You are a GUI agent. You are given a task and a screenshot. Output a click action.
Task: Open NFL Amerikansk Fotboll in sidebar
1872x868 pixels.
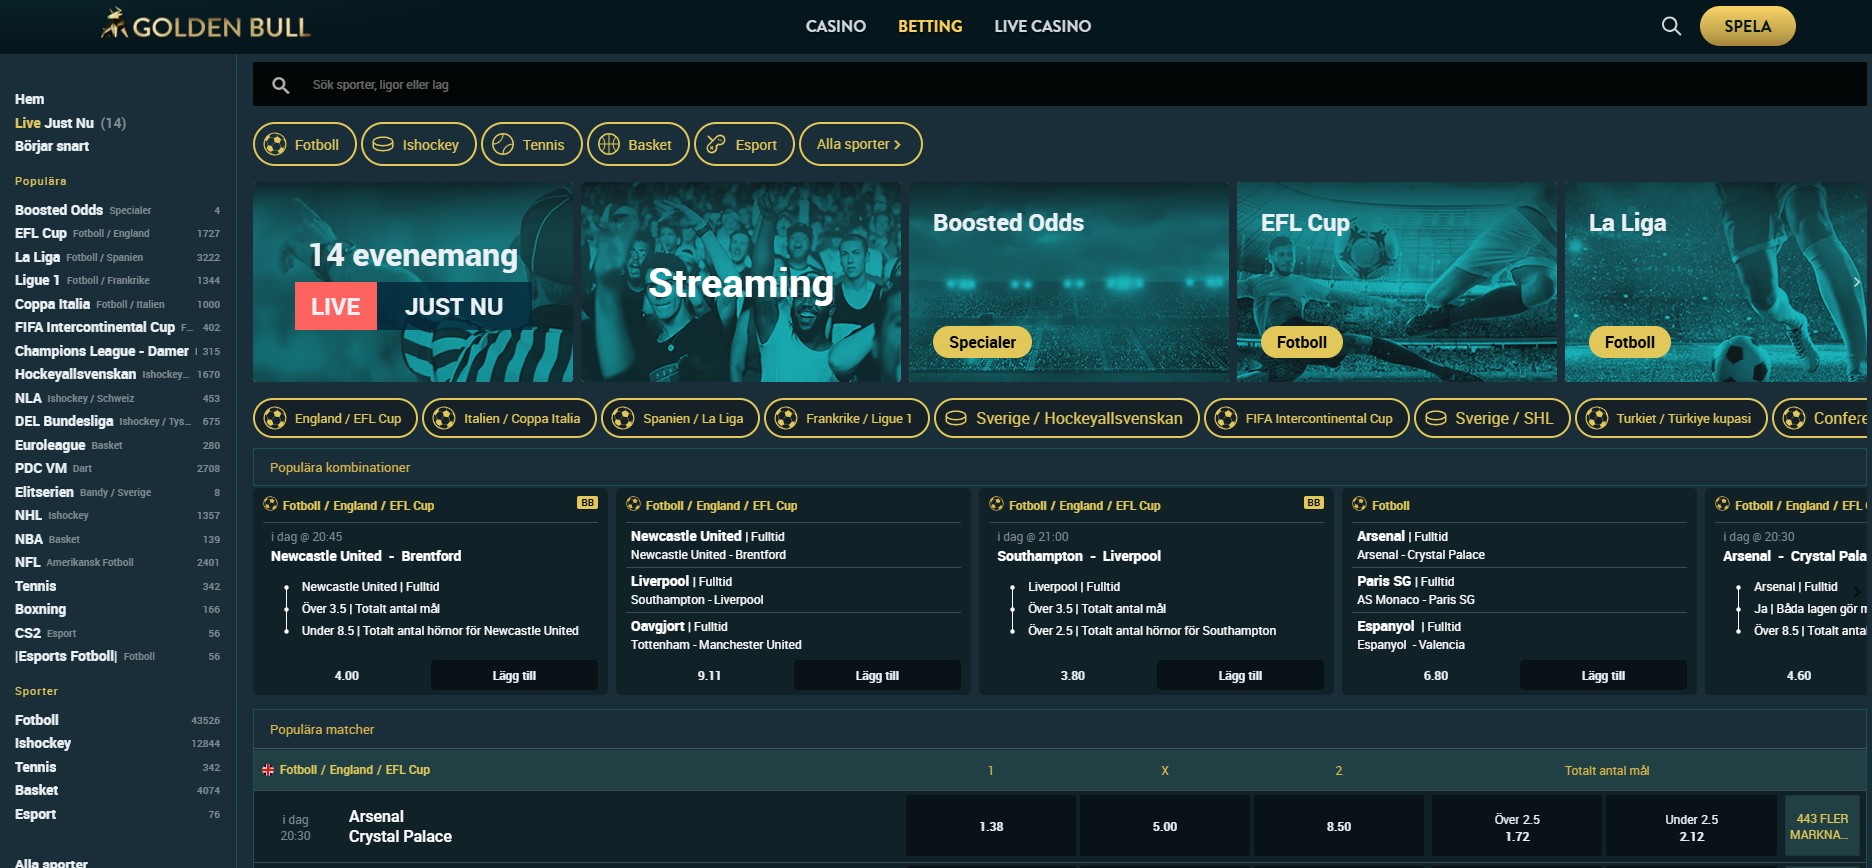[117, 562]
